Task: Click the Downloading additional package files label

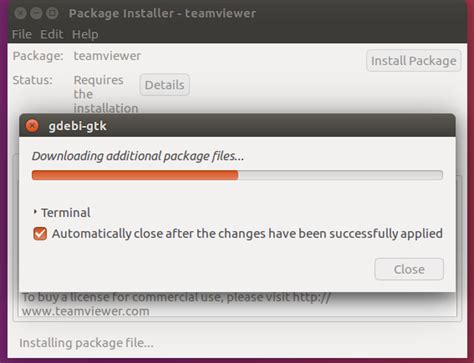Action: pos(138,156)
